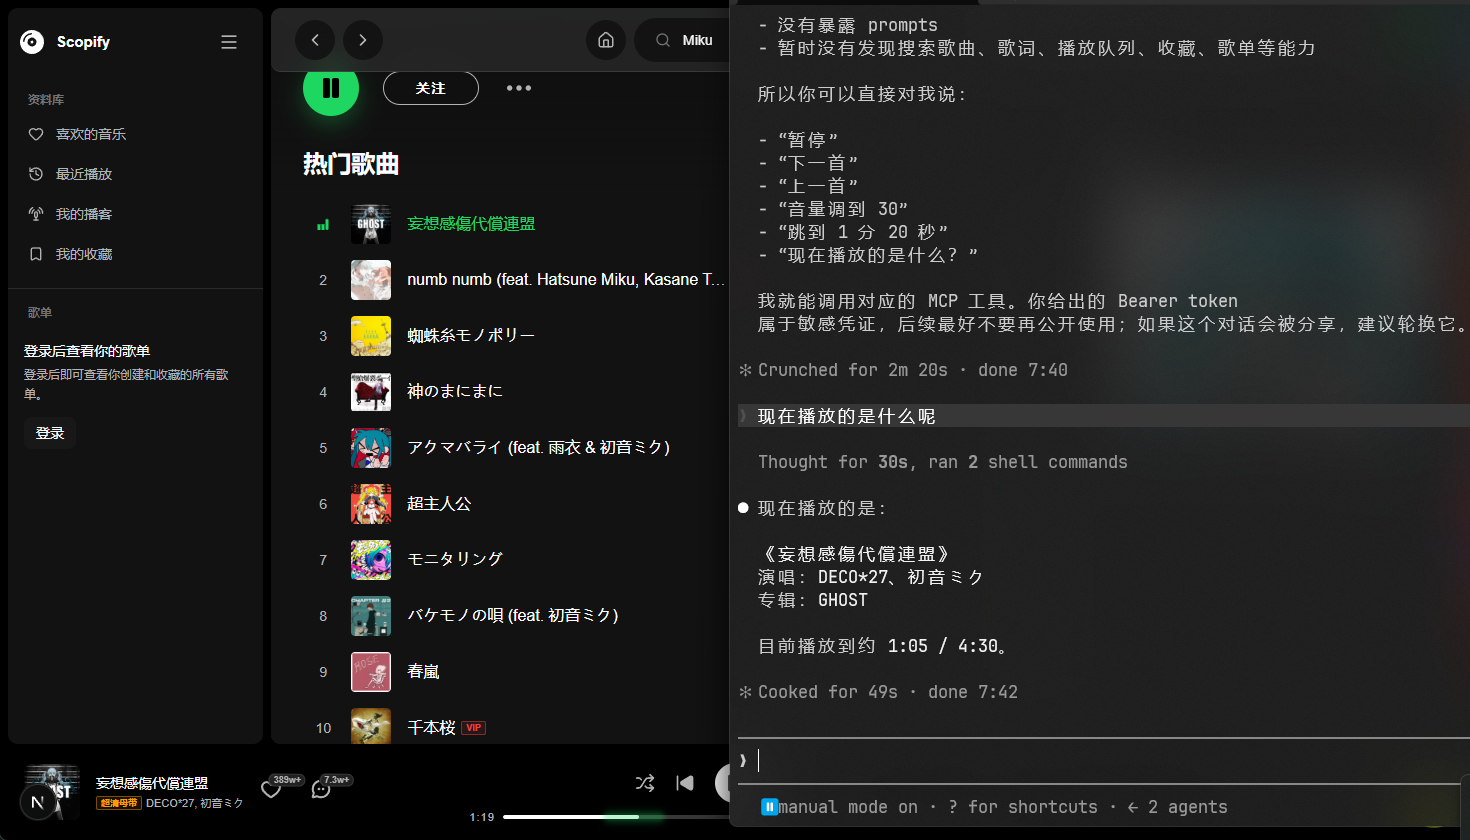Select the 现在播放的是什么呢 prompt line in terminal

[1104, 416]
